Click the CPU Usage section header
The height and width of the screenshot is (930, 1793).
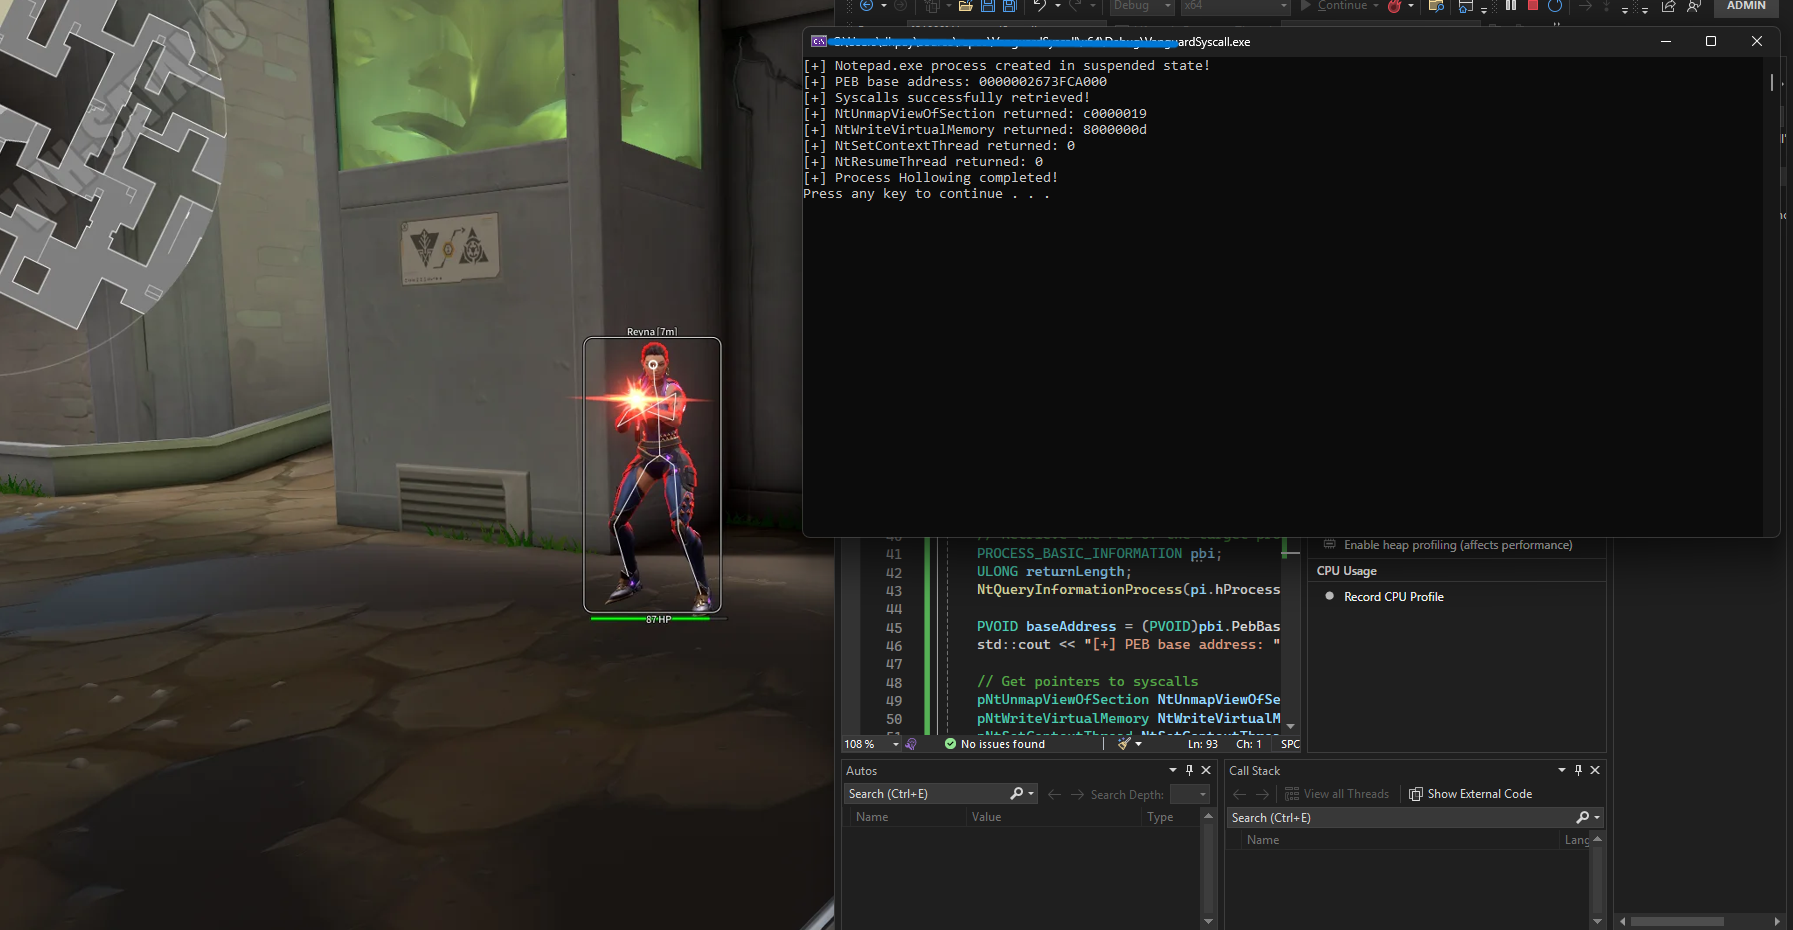[1346, 571]
